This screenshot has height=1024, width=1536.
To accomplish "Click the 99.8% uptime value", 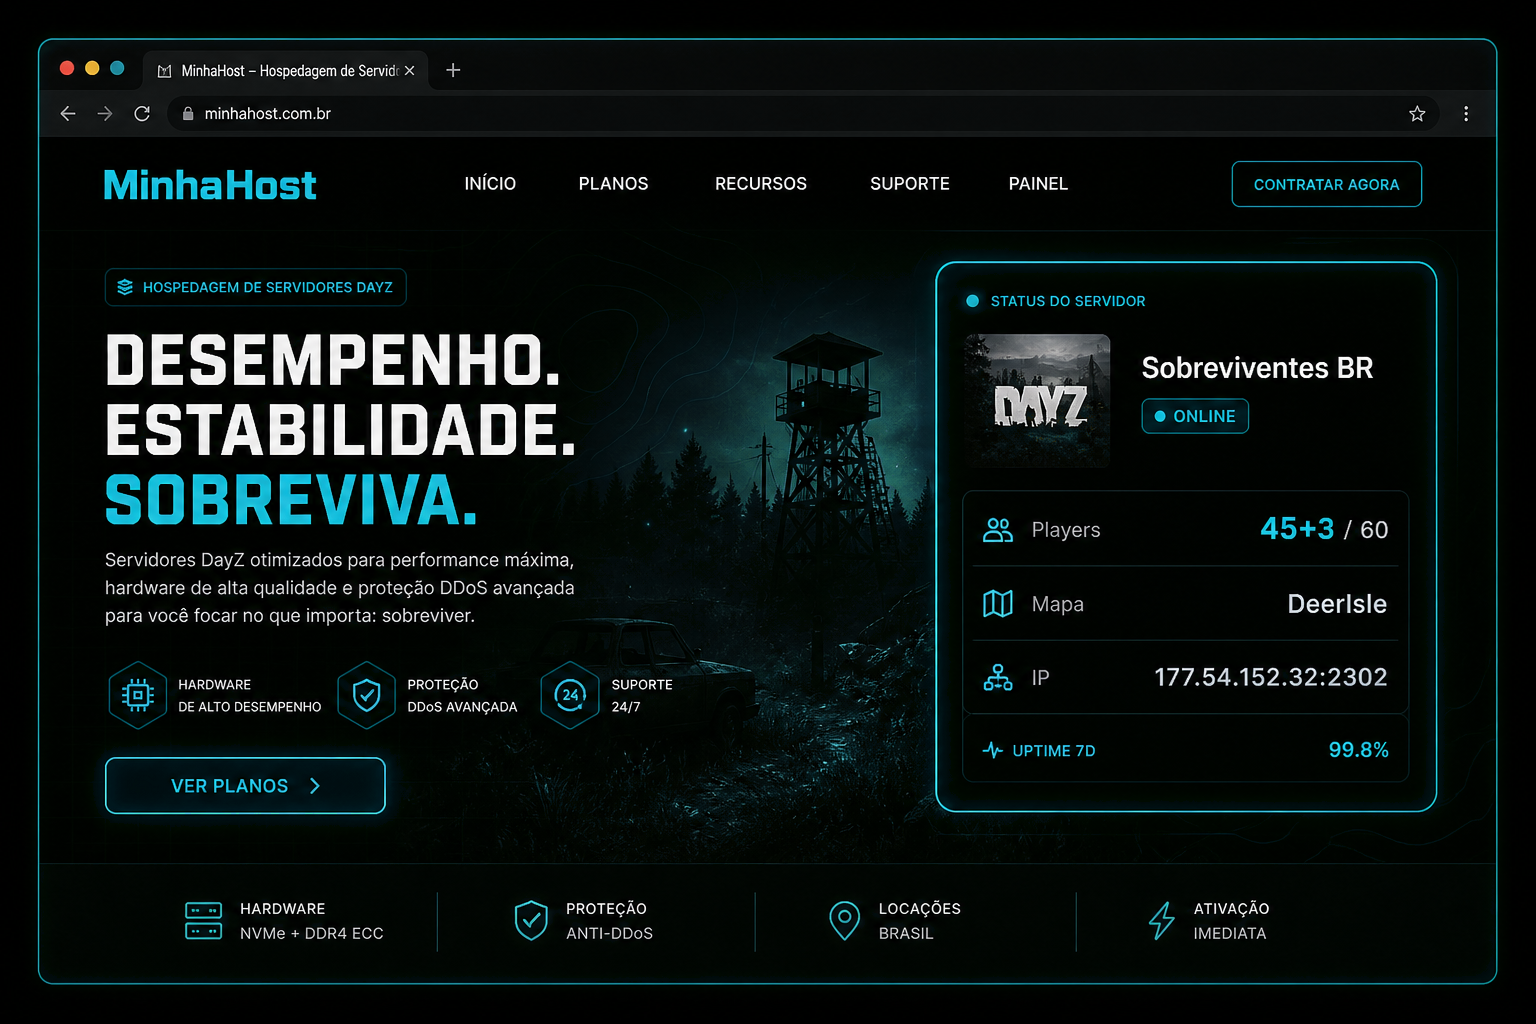I will click(1358, 750).
